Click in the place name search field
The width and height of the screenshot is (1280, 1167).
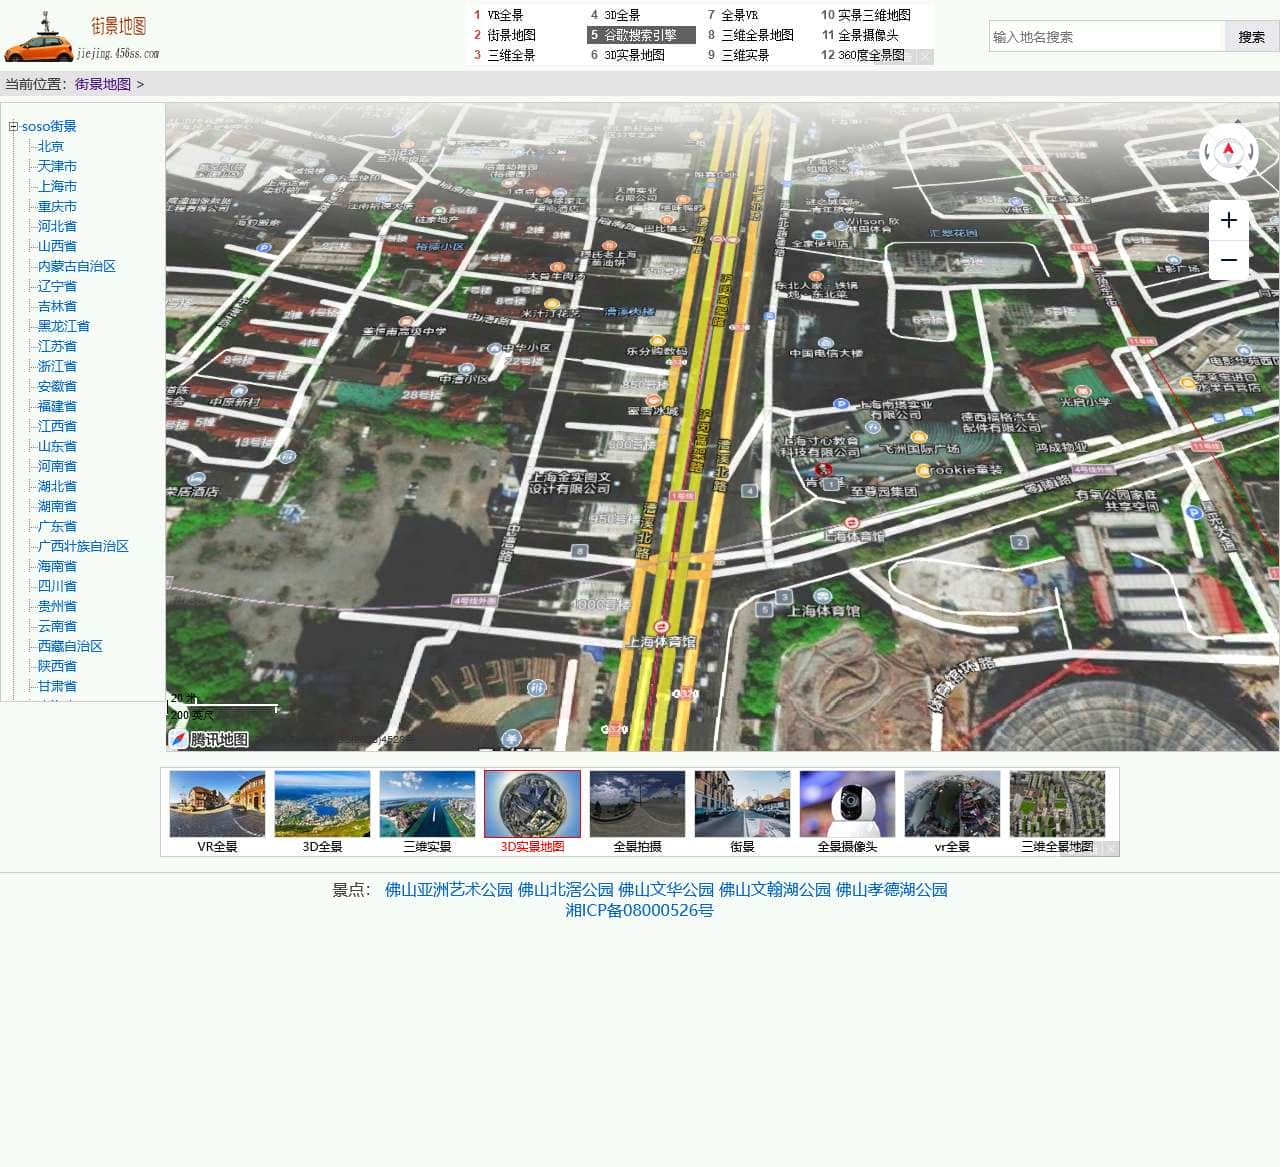(x=1107, y=36)
